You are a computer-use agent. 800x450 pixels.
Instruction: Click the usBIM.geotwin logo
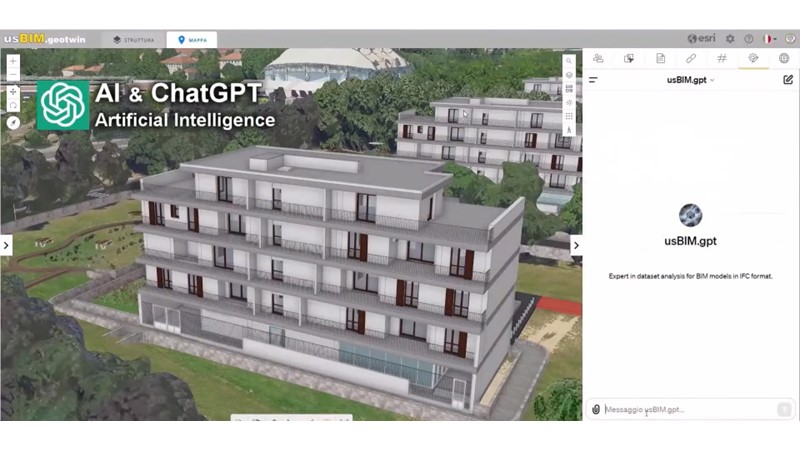click(45, 39)
